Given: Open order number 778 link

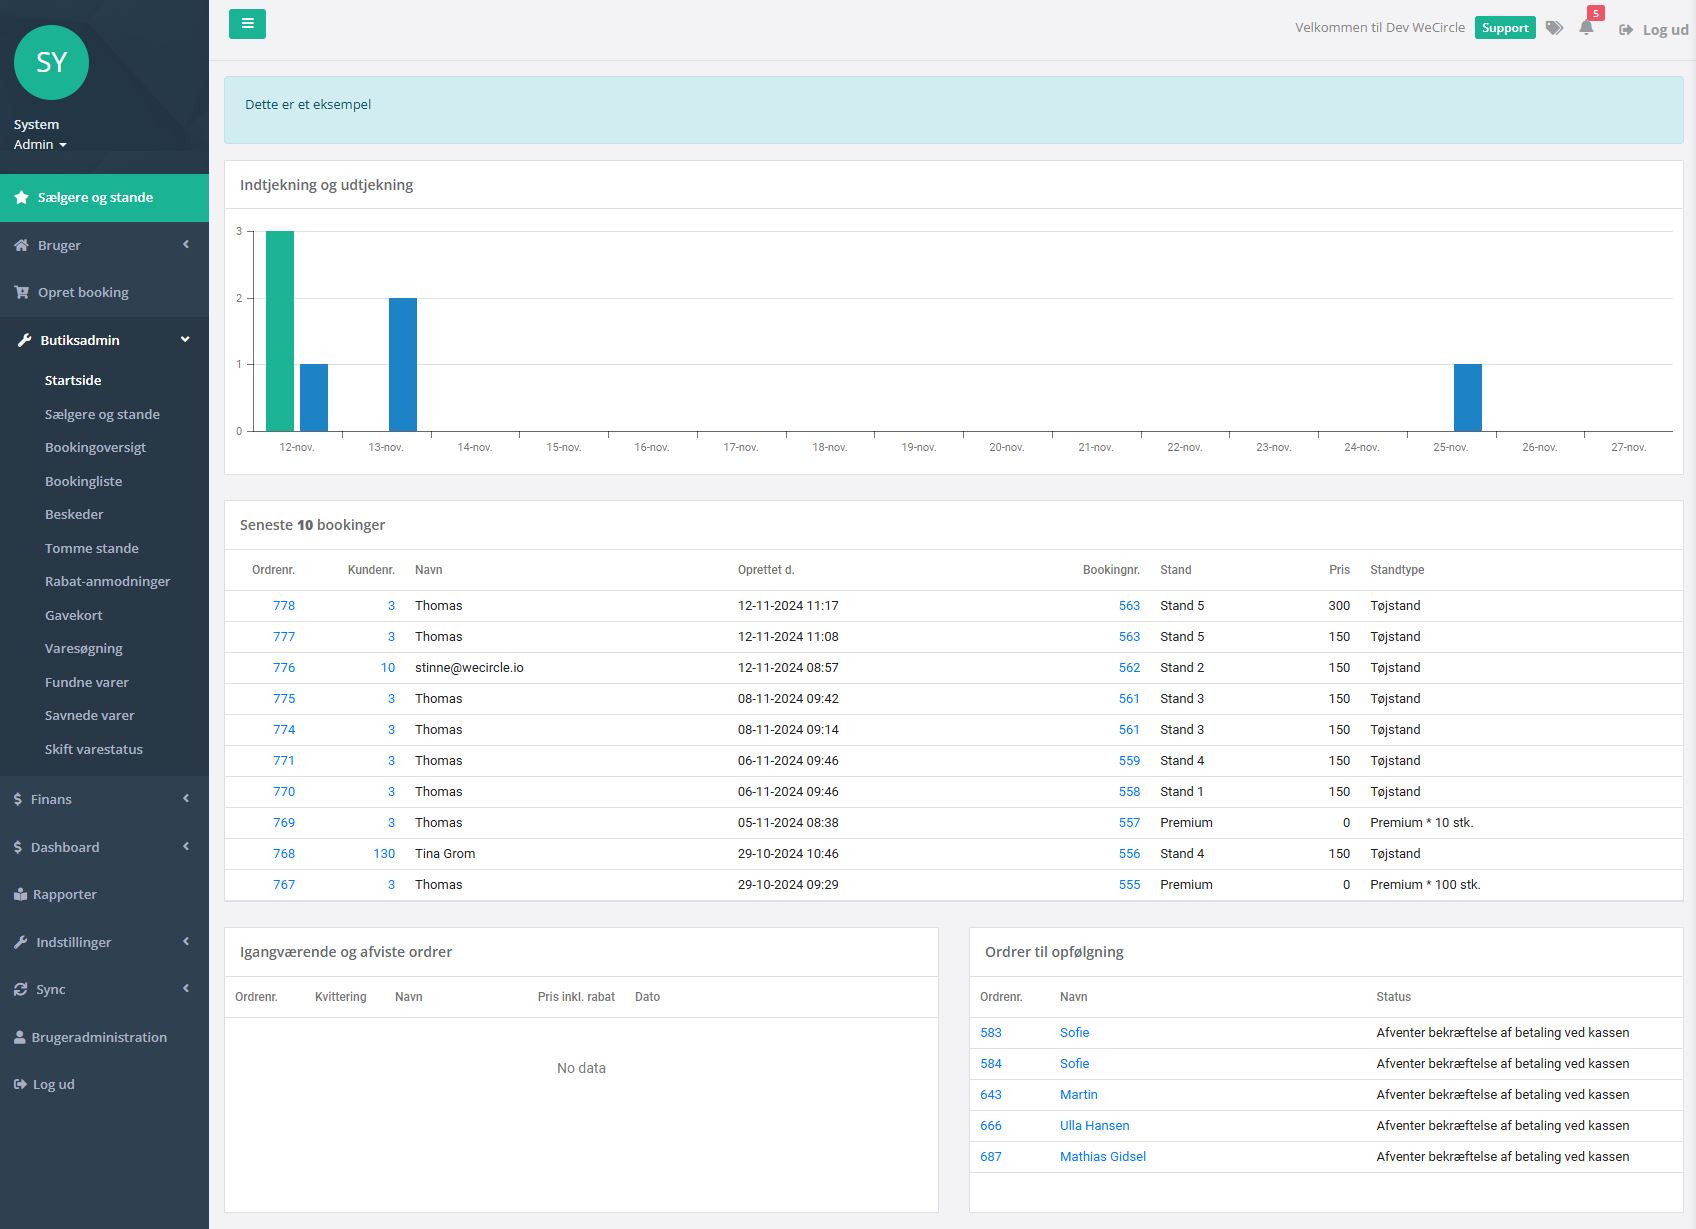Looking at the screenshot, I should click(x=284, y=606).
